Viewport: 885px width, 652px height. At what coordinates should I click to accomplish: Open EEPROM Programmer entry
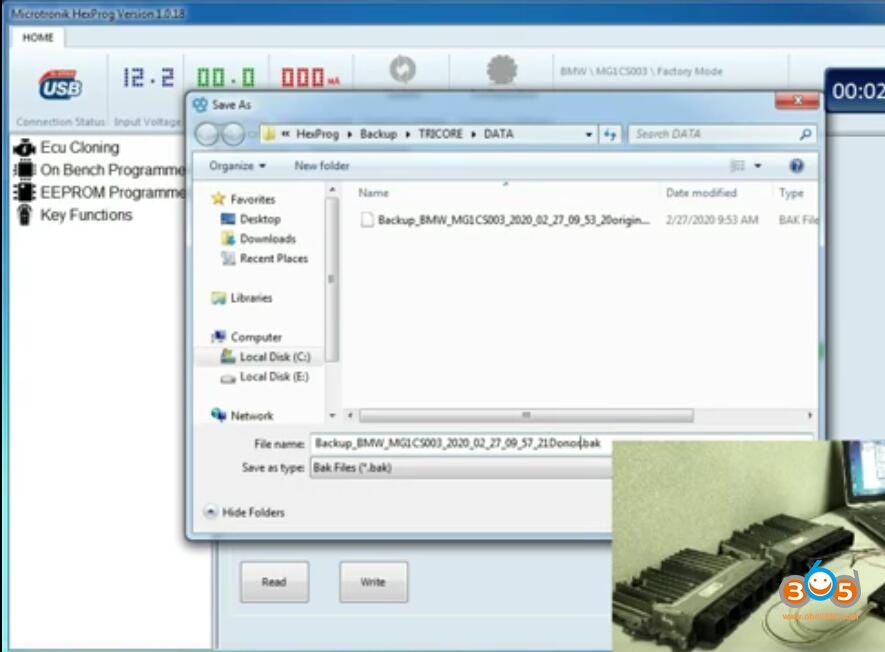point(112,192)
